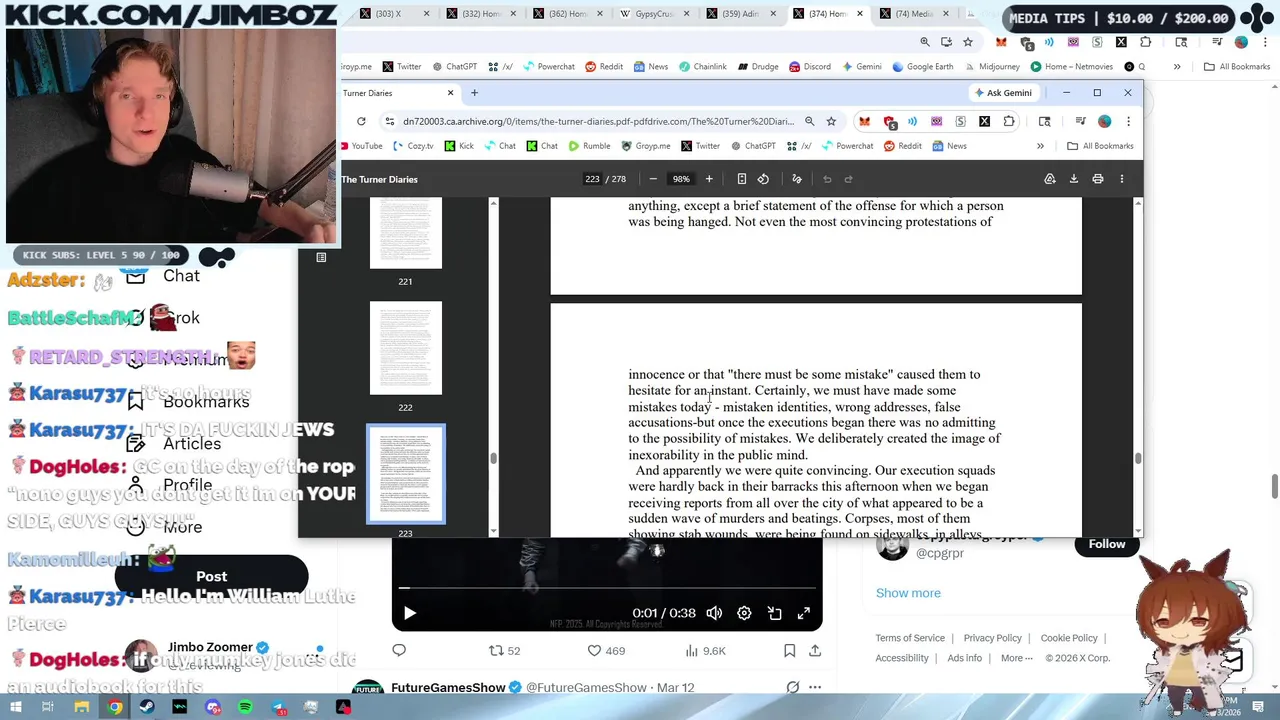The height and width of the screenshot is (720, 1280).
Task: Open Windows Start menu
Action: (15, 707)
